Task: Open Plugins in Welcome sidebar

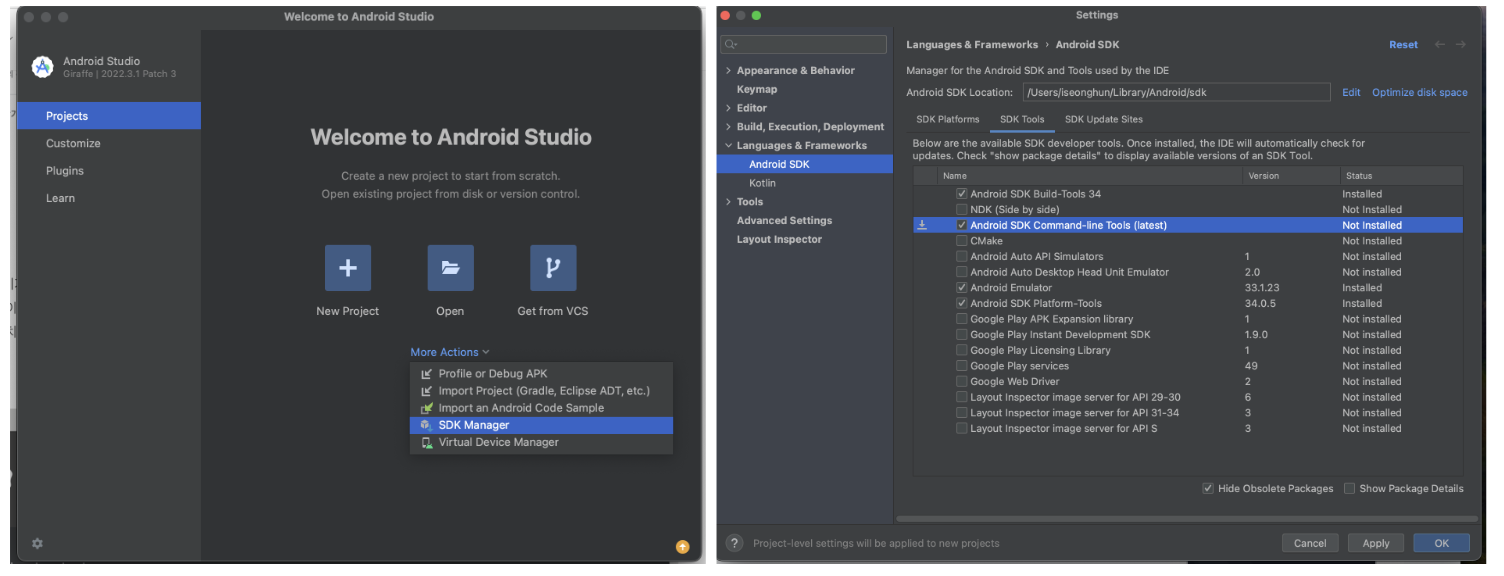Action: (109, 171)
